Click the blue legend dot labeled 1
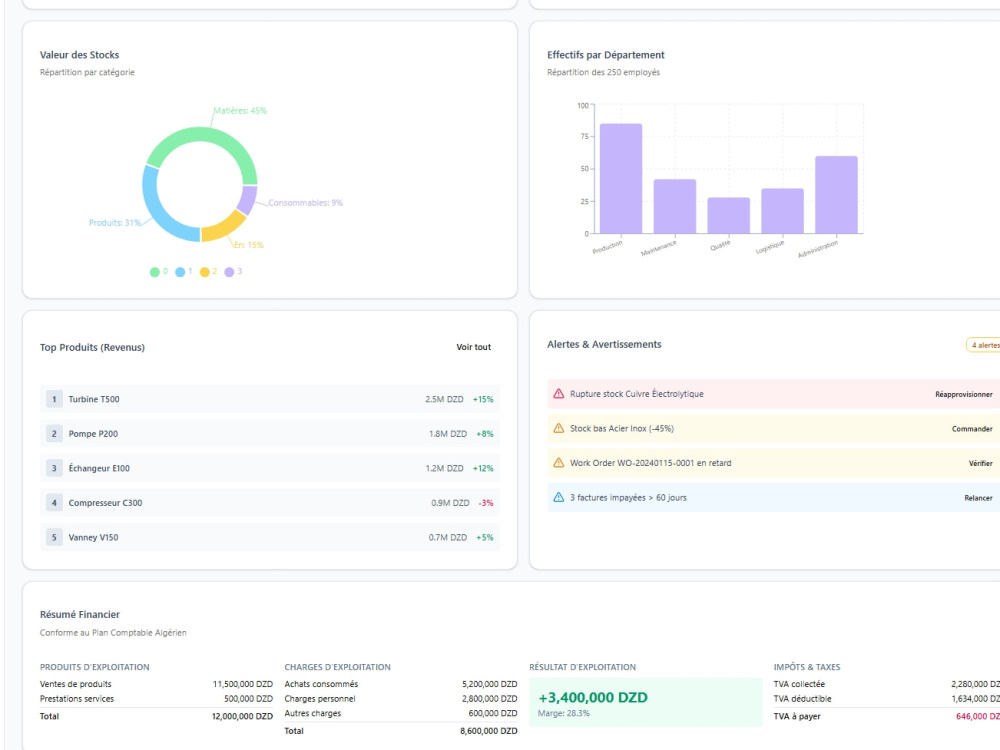This screenshot has height=750, width=1000. coord(180,272)
